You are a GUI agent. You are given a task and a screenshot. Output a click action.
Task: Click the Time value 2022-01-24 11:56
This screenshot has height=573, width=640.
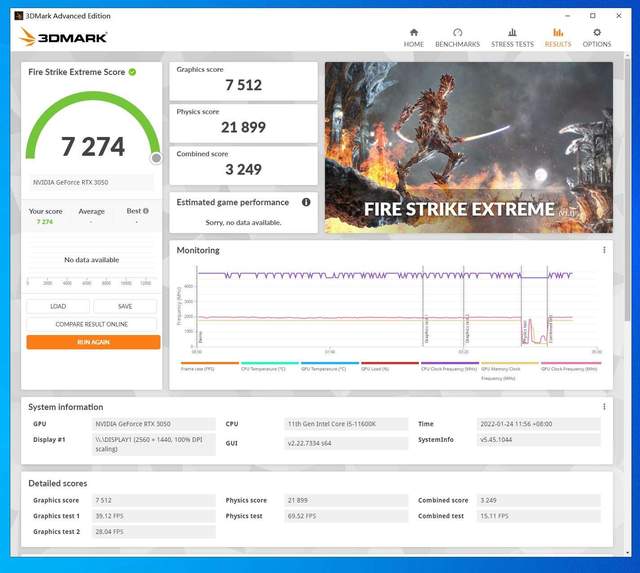(x=538, y=424)
